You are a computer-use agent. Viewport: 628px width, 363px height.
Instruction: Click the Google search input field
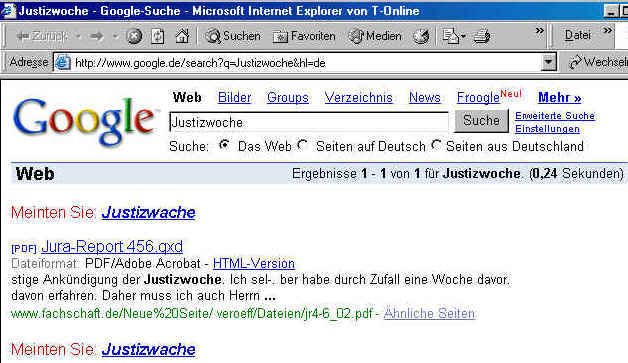pos(309,122)
